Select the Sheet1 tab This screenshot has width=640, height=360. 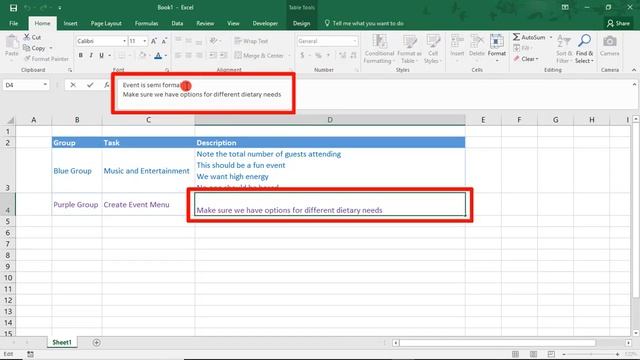[62, 342]
